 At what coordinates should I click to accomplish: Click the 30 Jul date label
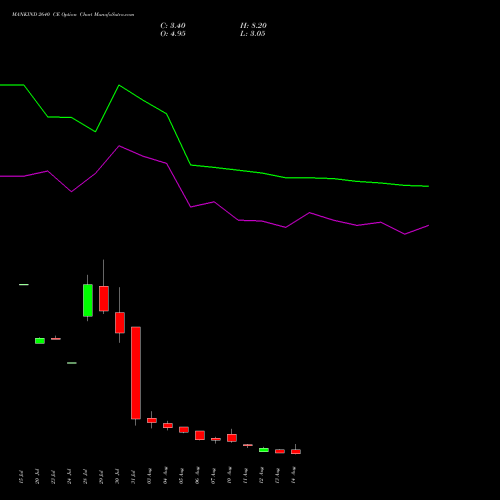tap(117, 477)
